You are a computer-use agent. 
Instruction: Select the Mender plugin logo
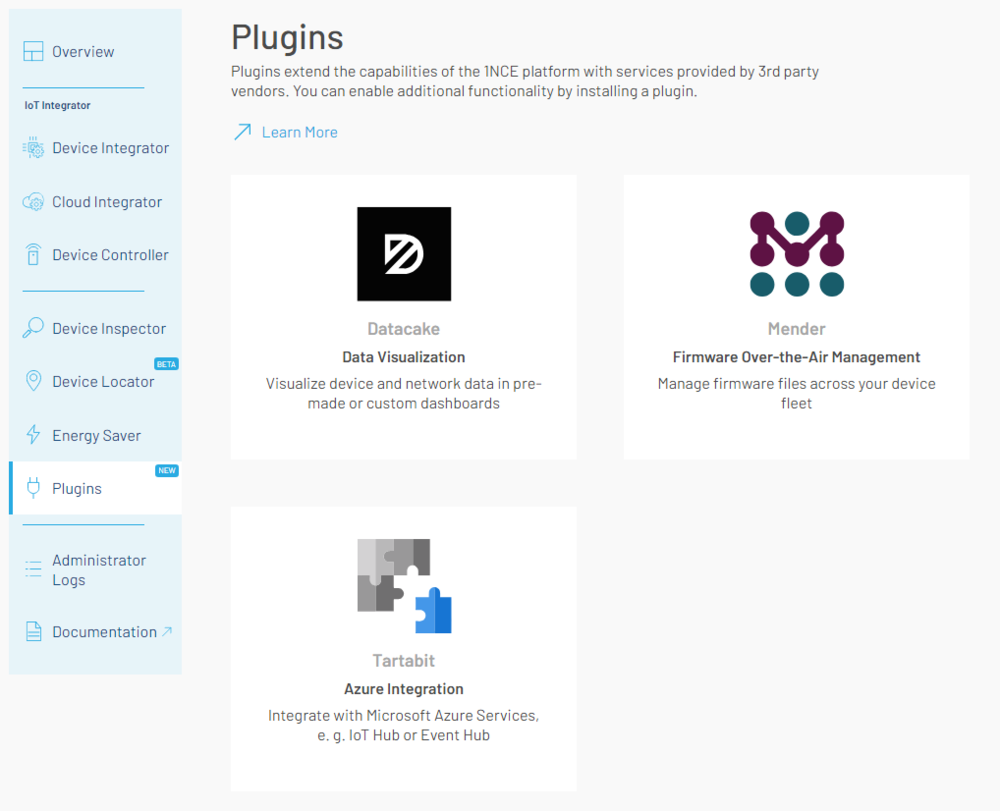[797, 254]
